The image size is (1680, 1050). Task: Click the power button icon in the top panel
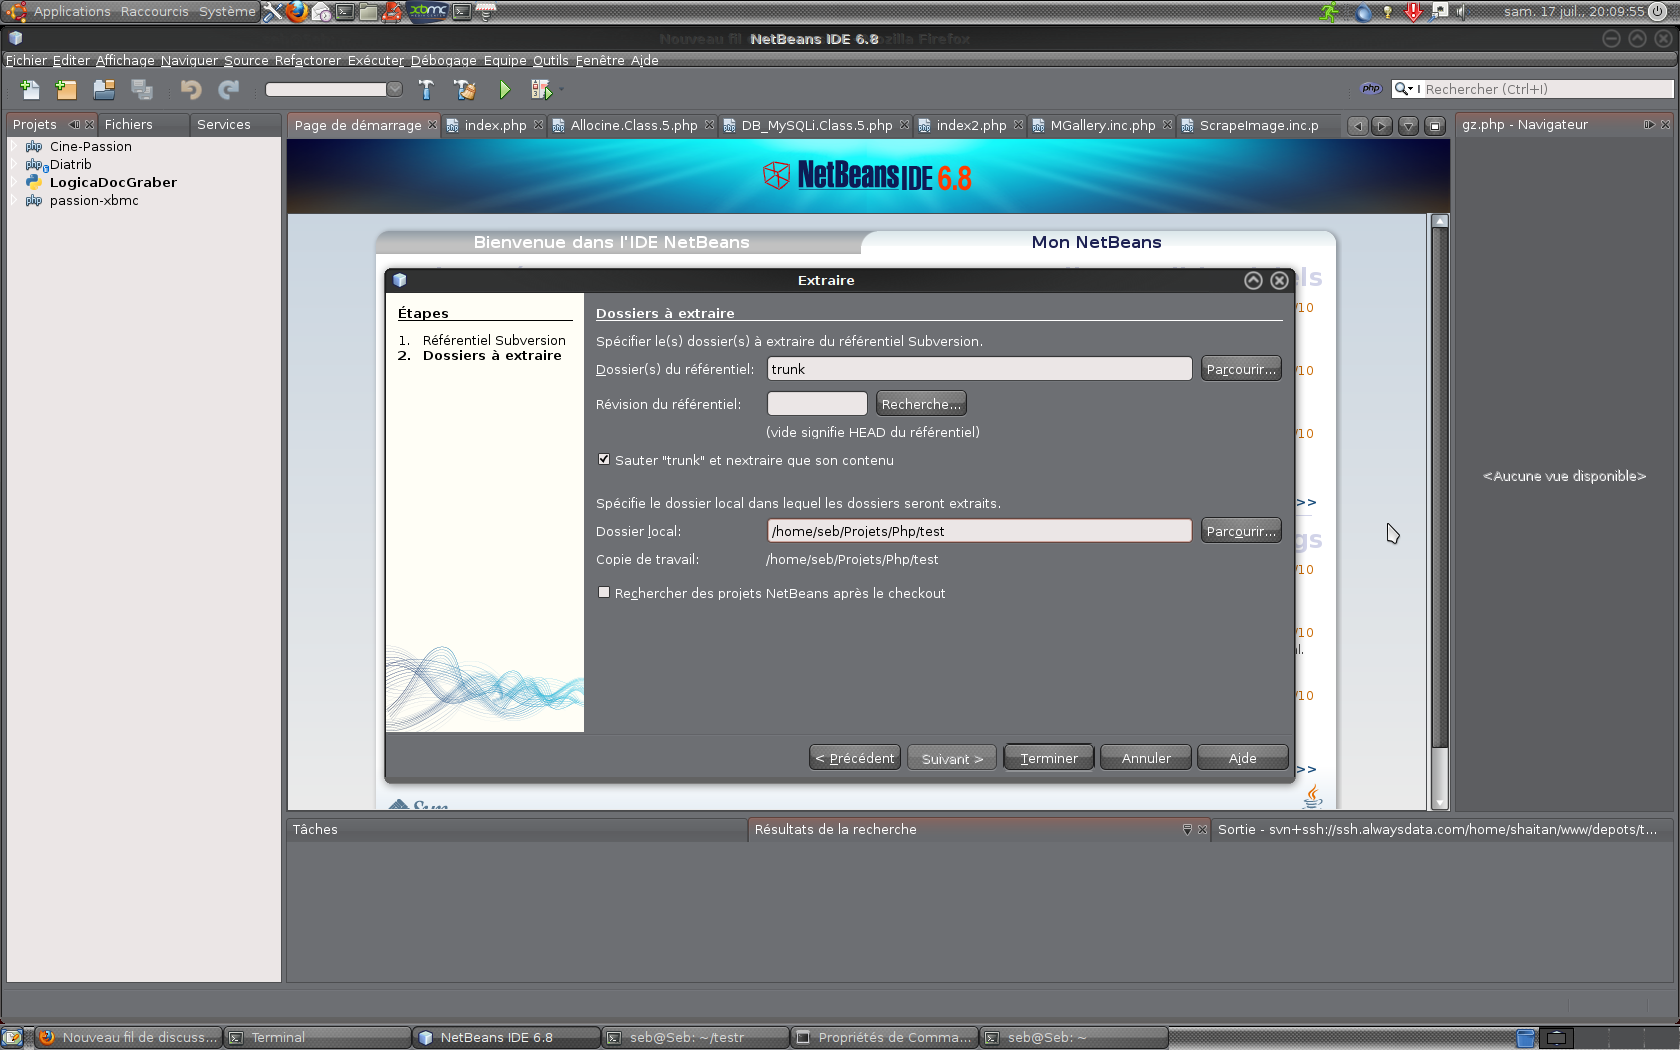point(1657,11)
